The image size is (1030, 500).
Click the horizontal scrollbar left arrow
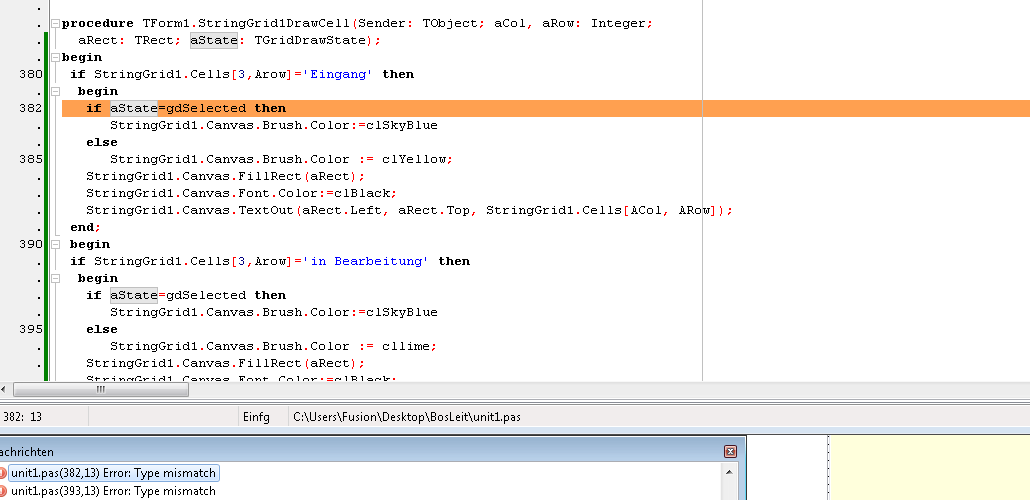[x=6, y=390]
